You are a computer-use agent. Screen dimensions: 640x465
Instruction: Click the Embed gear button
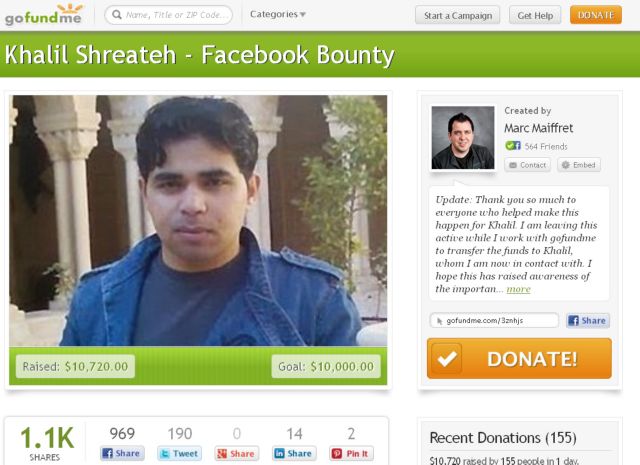click(x=579, y=165)
